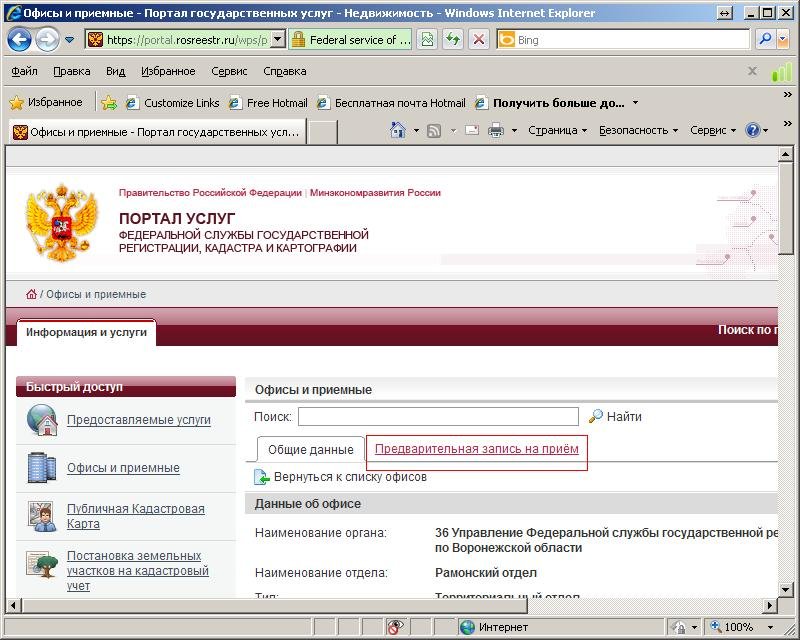Open the Страница dropdown menu
The image size is (800, 640).
pyautogui.click(x=552, y=130)
